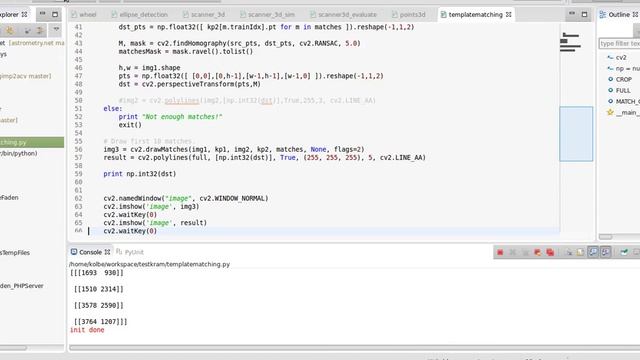Click the highlighted minimap viewport region
The width and height of the screenshot is (640, 360).
click(576, 134)
